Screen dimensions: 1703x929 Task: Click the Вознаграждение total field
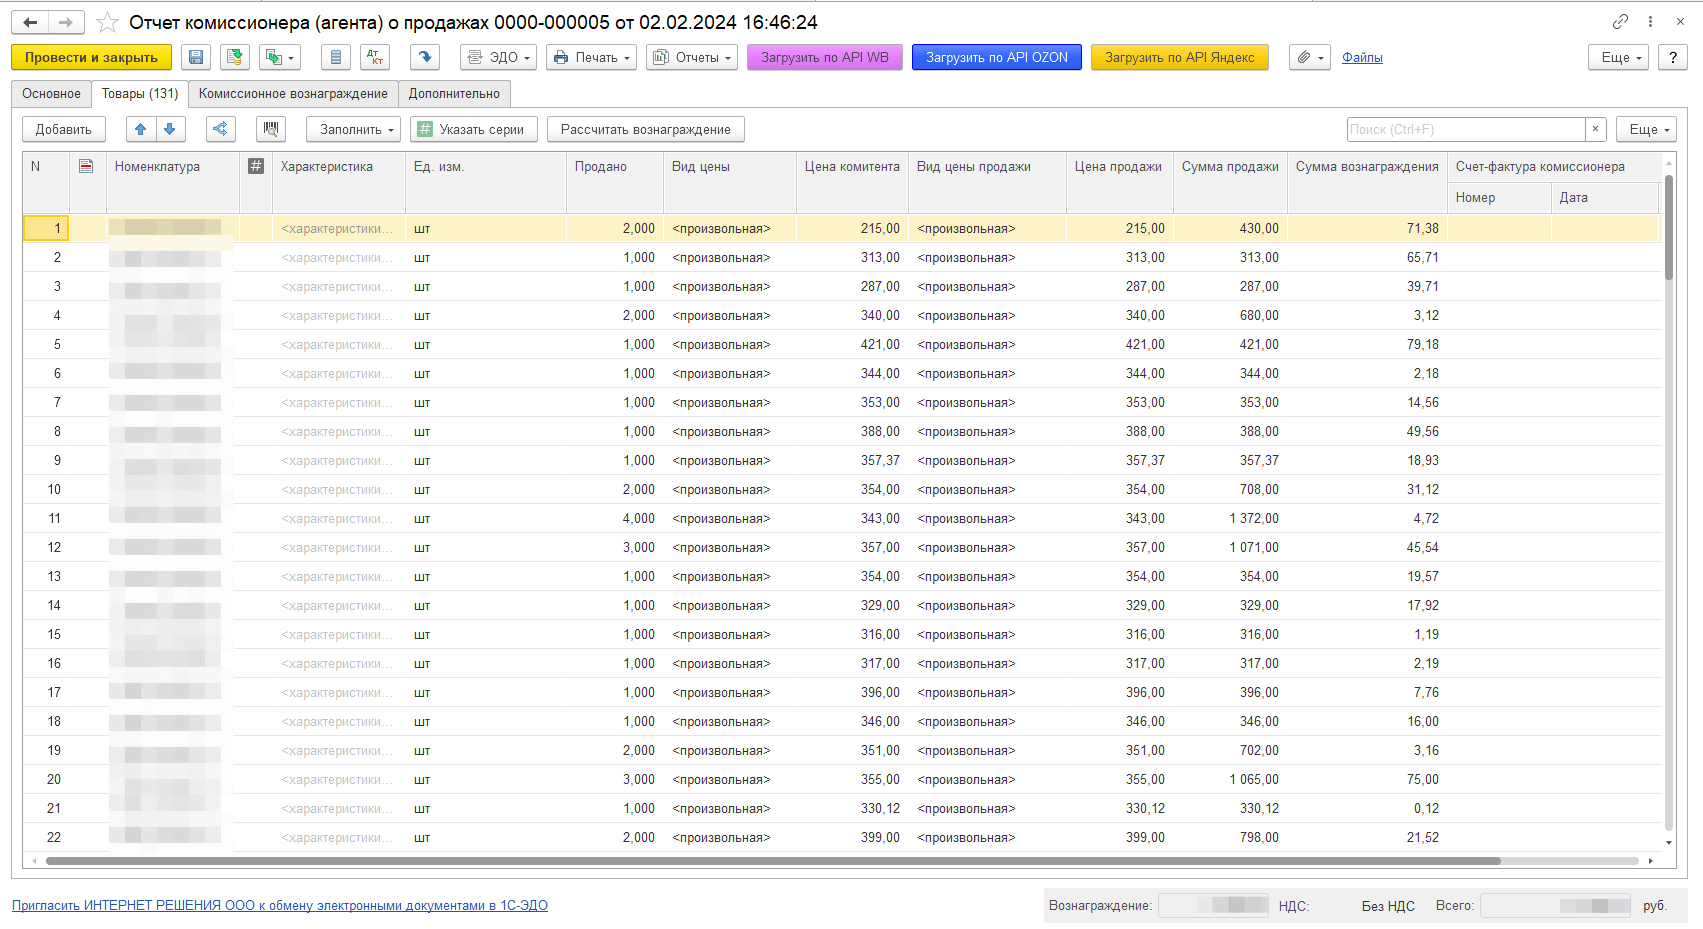(1213, 905)
